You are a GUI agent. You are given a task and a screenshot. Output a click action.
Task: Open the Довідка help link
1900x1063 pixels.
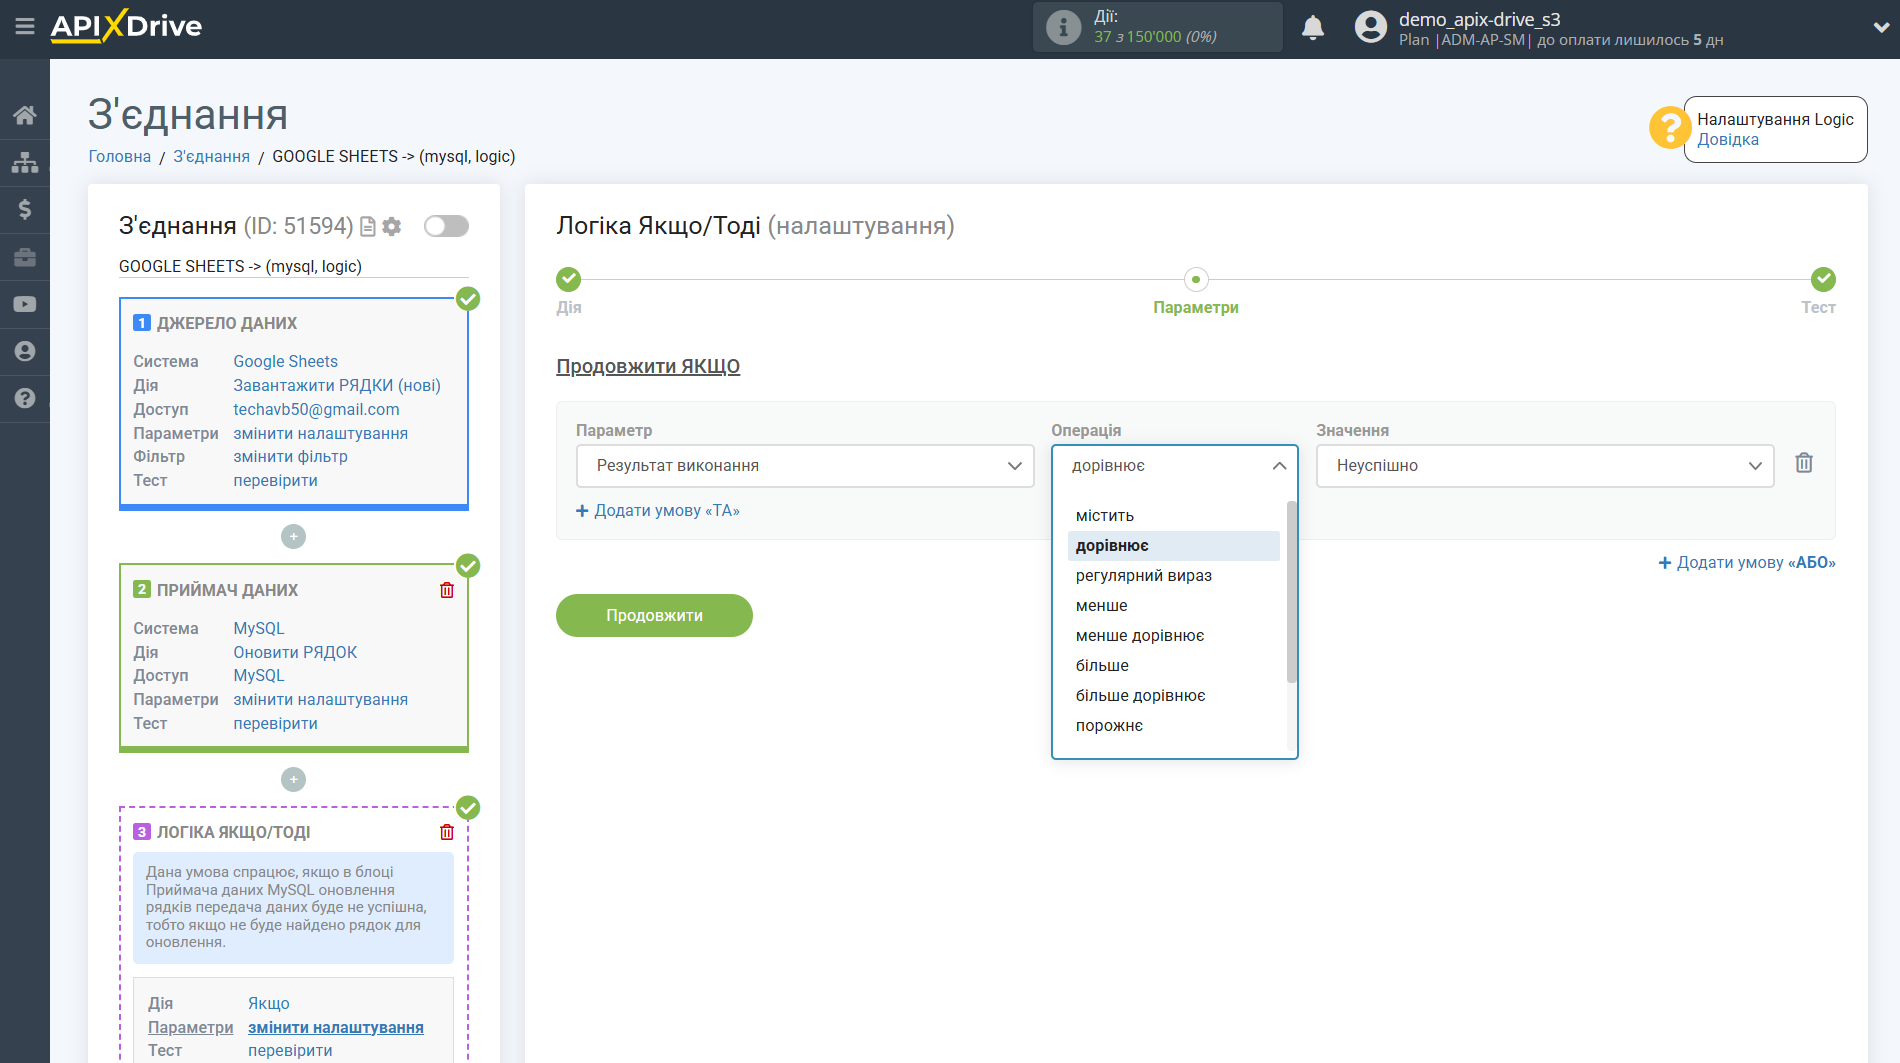click(1727, 140)
